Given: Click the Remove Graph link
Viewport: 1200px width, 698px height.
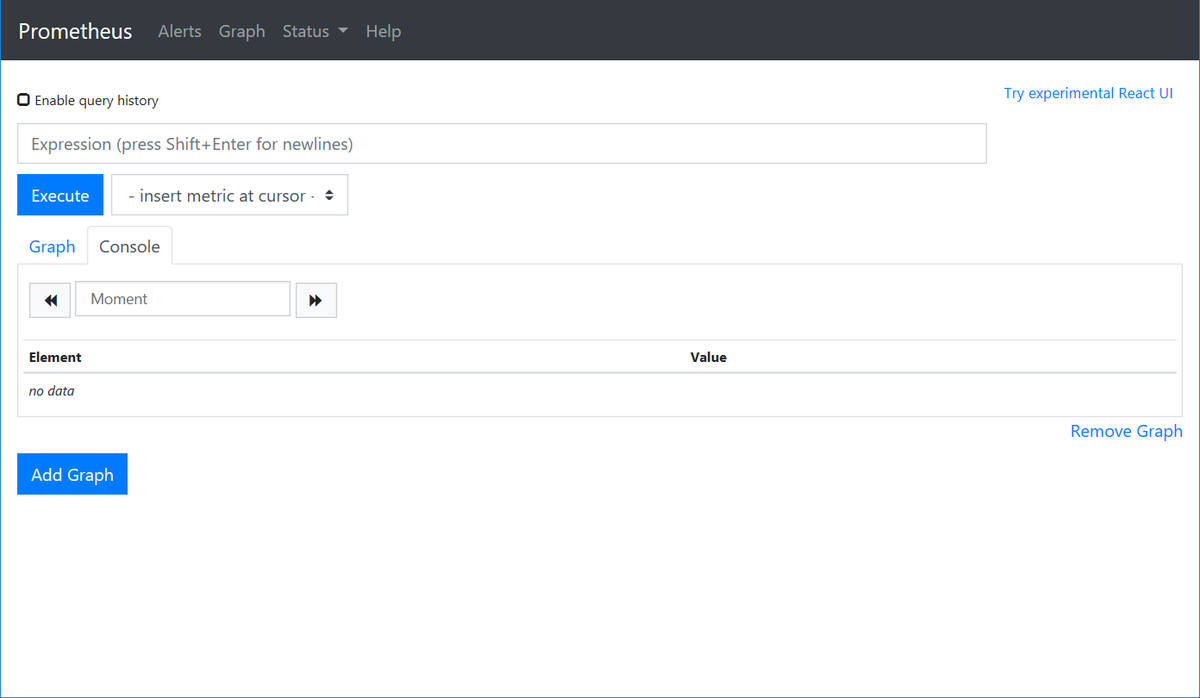Looking at the screenshot, I should (1126, 431).
